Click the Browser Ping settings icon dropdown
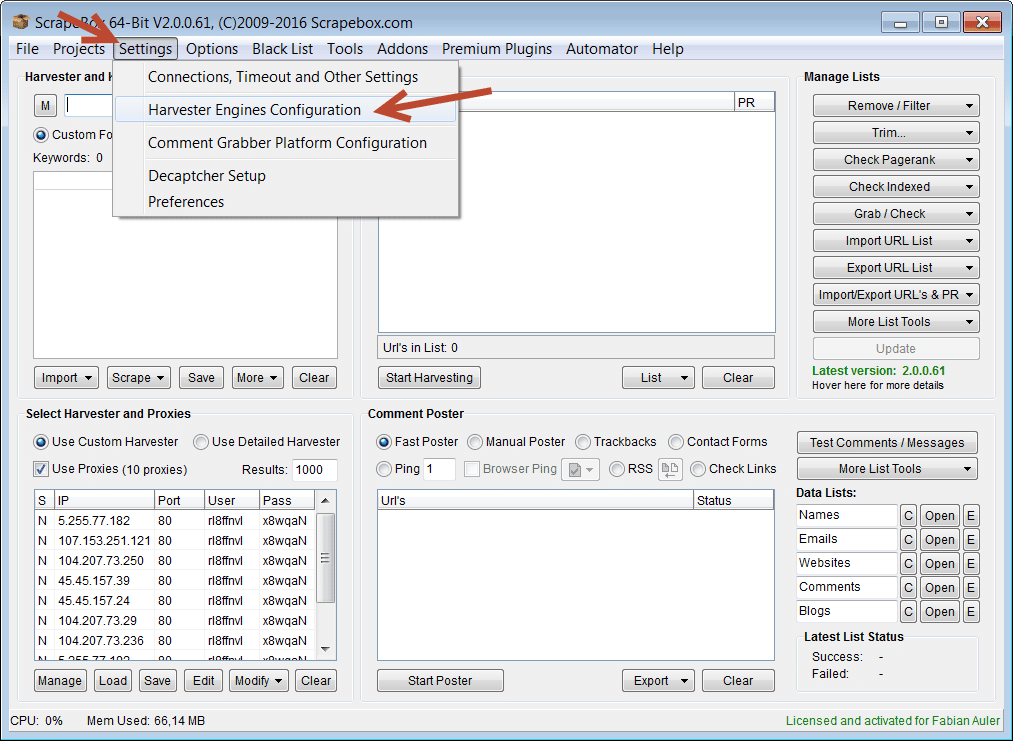 pyautogui.click(x=580, y=470)
